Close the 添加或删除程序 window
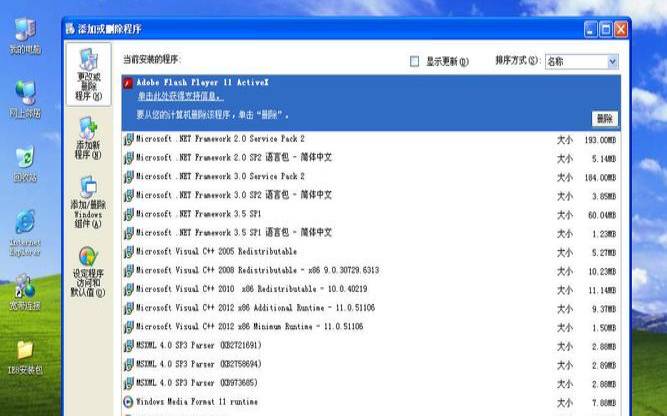 [x=621, y=29]
